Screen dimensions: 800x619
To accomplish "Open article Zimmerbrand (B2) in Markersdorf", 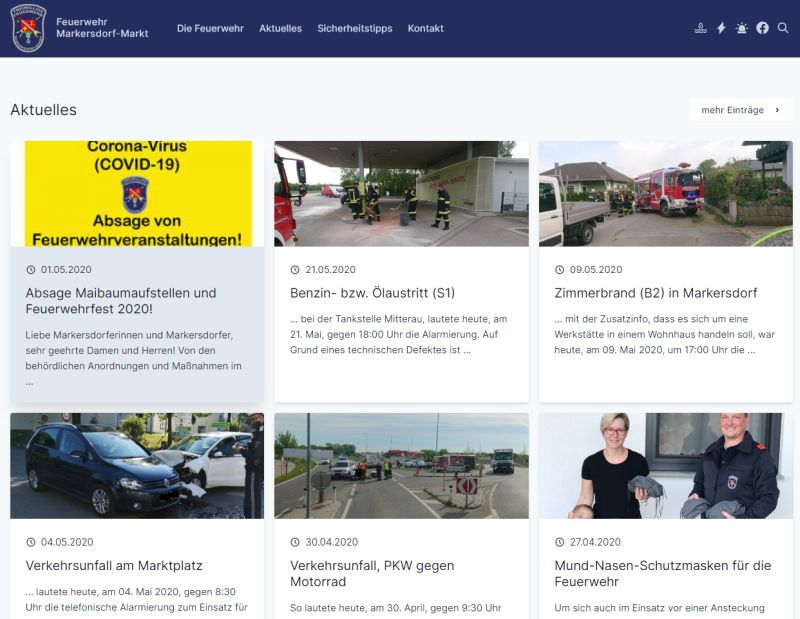I will pyautogui.click(x=656, y=293).
